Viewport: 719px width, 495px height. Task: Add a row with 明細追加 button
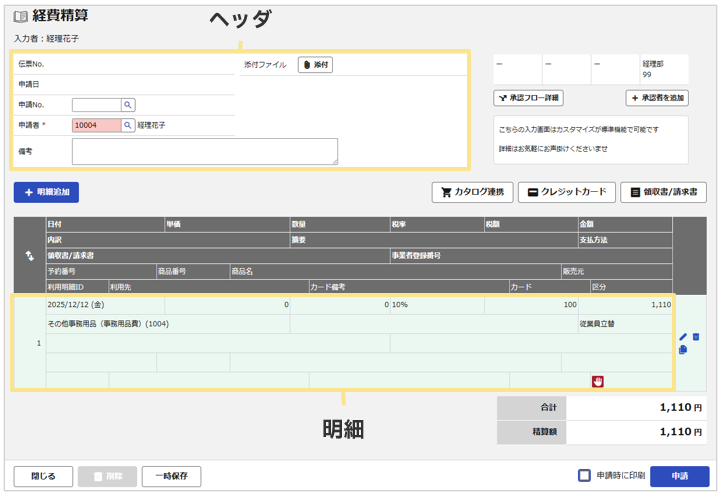click(46, 192)
